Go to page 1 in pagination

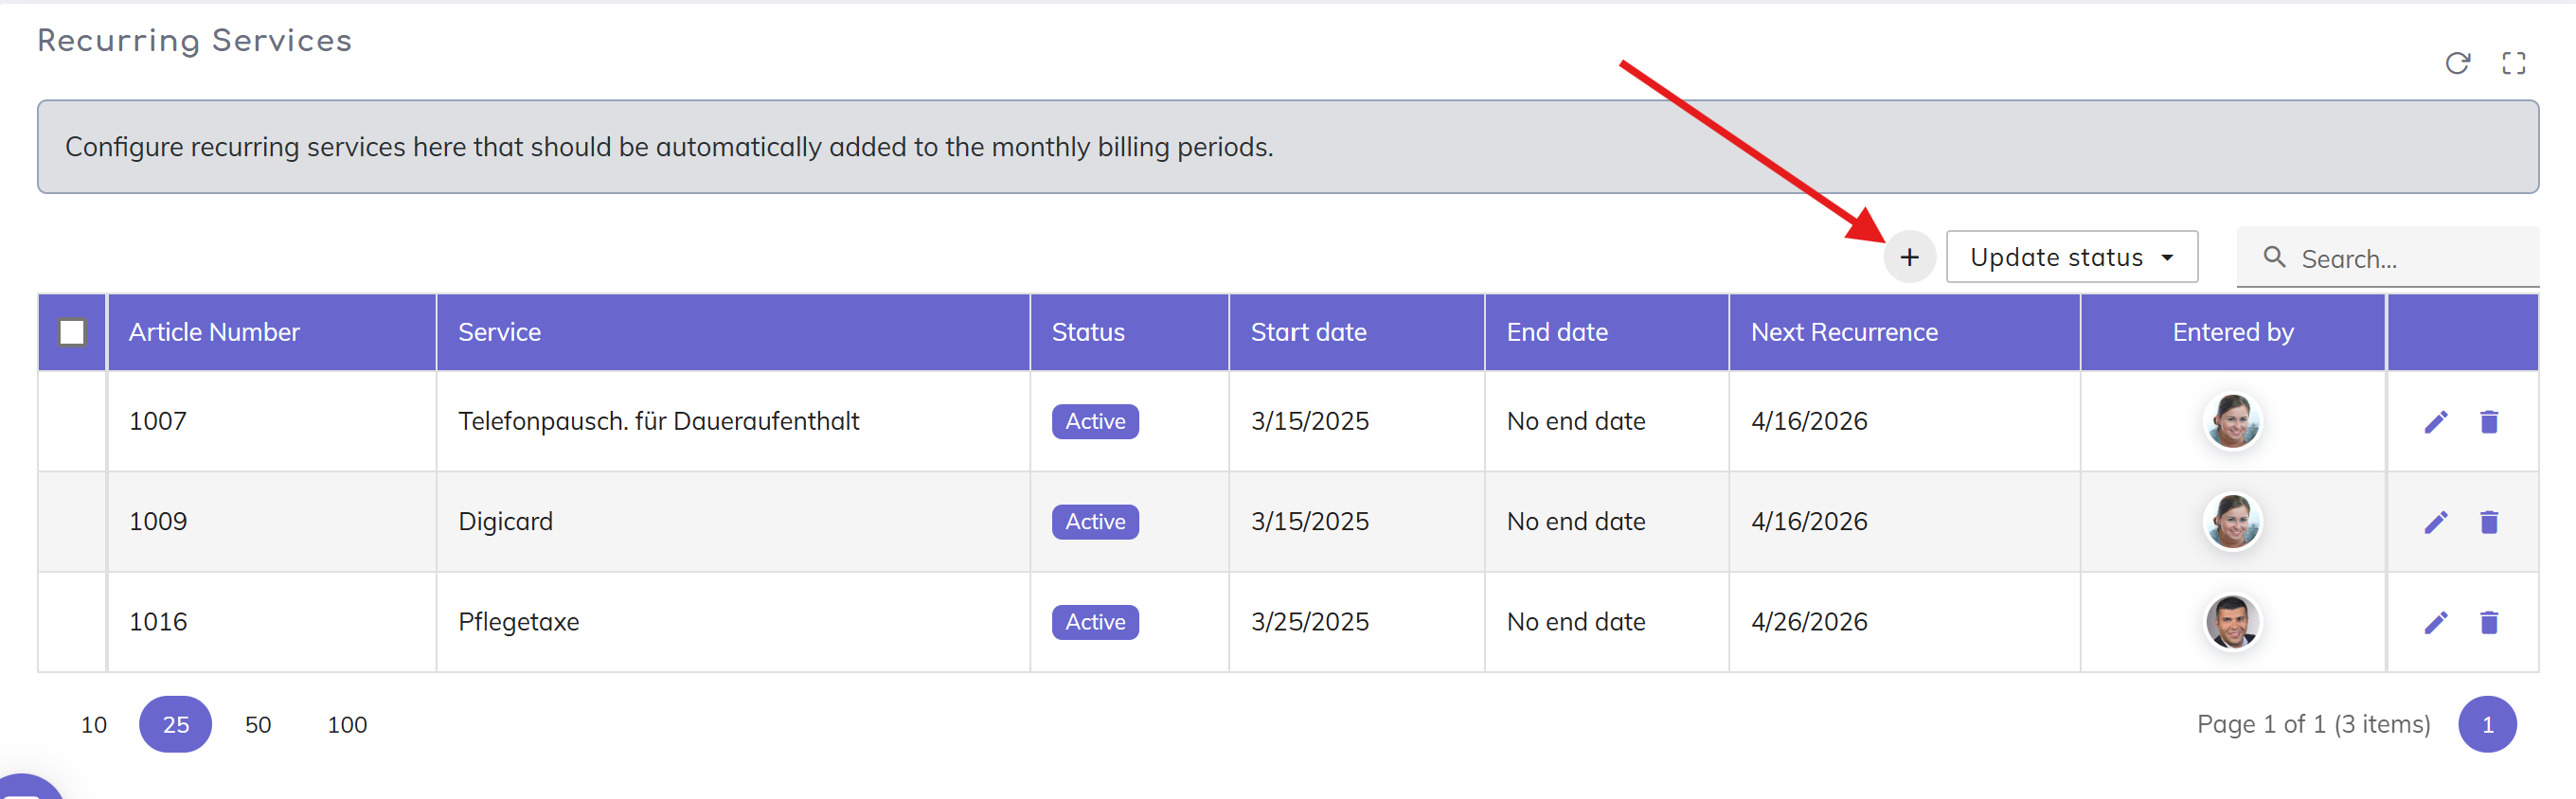pyautogui.click(x=2486, y=724)
